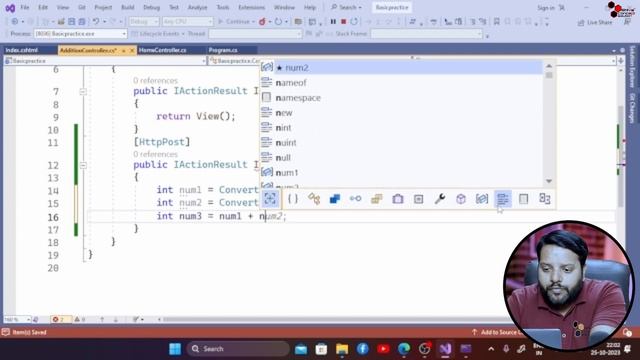Open the Process Basicpractice.exe dropdown

click(x=80, y=33)
